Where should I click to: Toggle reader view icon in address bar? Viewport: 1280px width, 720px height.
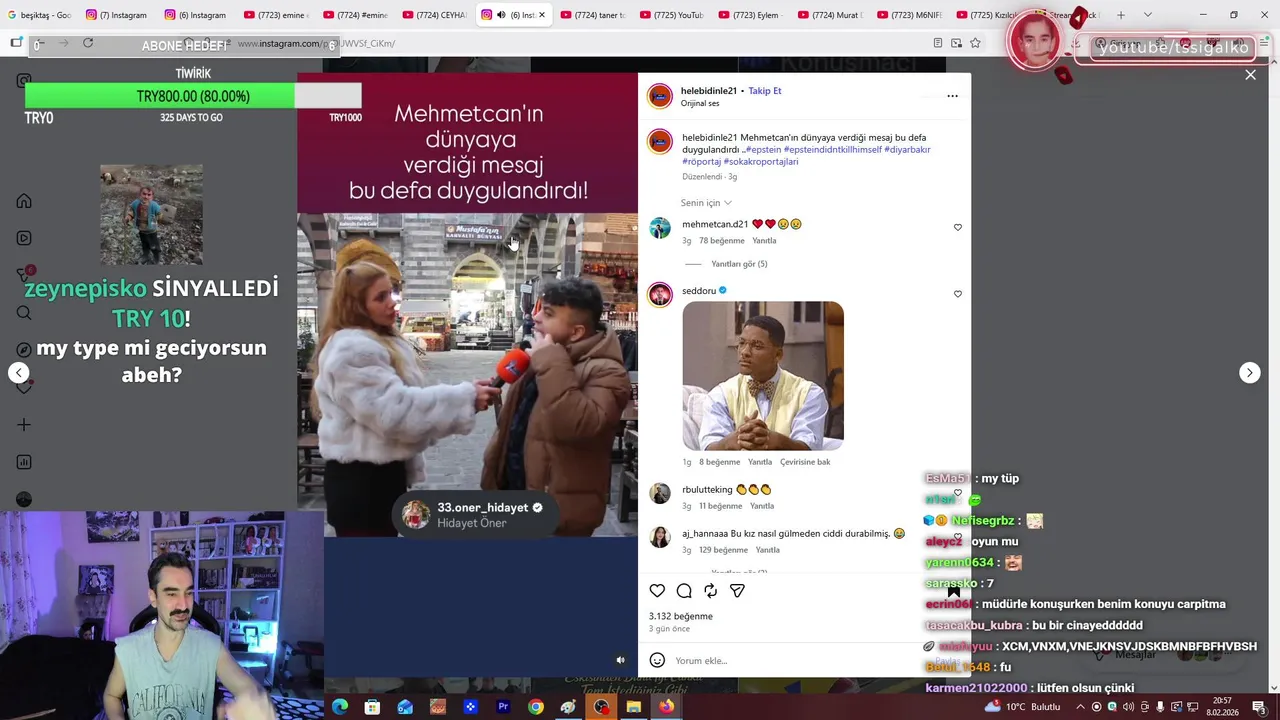937,43
